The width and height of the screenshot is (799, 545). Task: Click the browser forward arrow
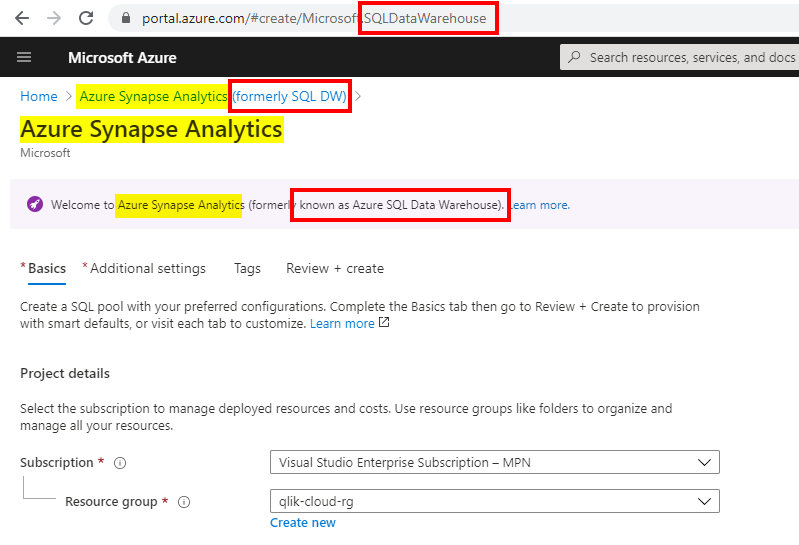[54, 18]
